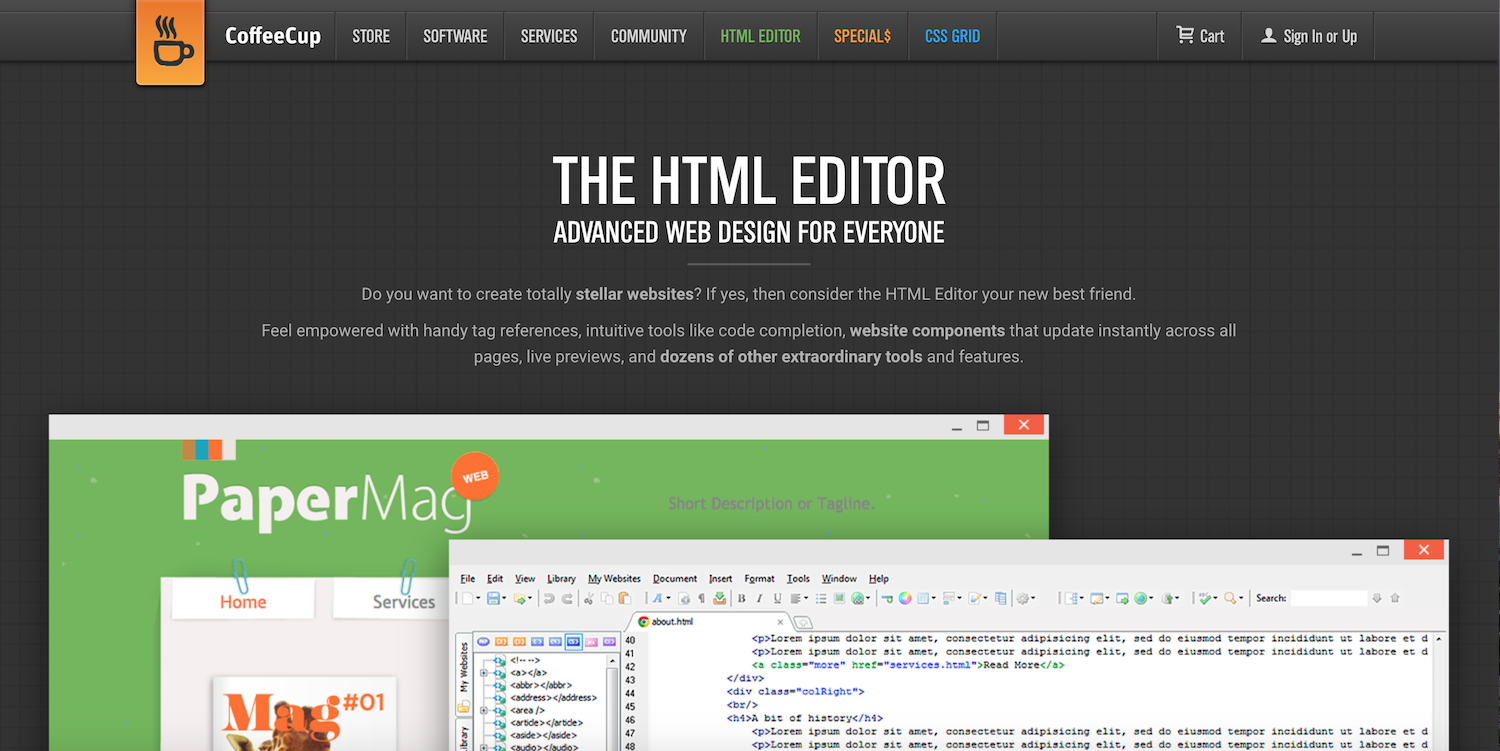This screenshot has height=751, width=1500.
Task: Open the Tools menu
Action: (798, 579)
